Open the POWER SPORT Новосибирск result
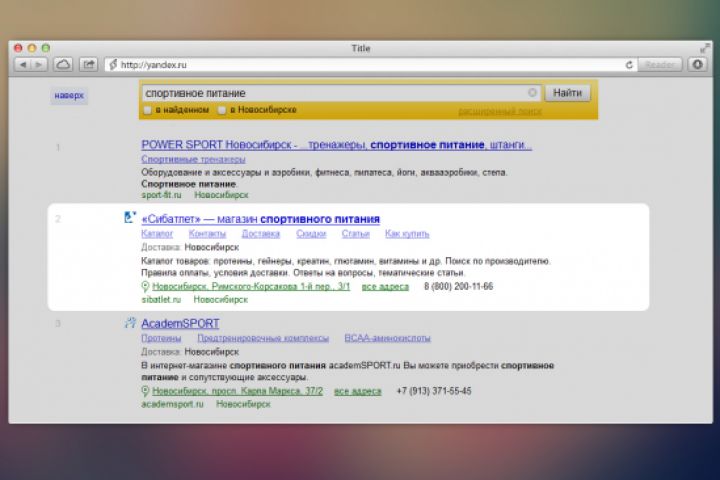 [336, 145]
